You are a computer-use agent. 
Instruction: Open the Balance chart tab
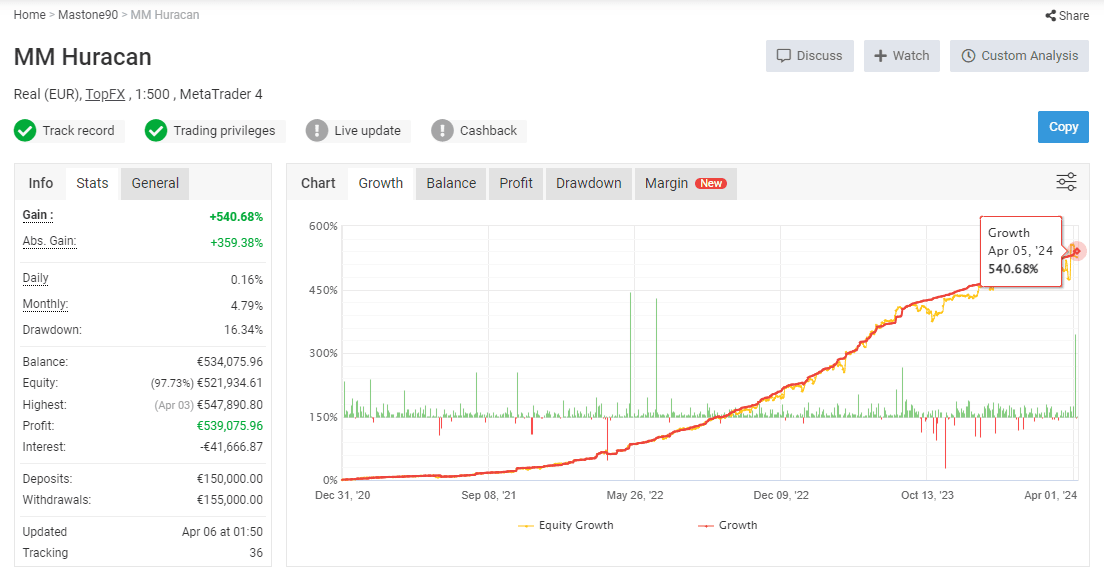(451, 183)
